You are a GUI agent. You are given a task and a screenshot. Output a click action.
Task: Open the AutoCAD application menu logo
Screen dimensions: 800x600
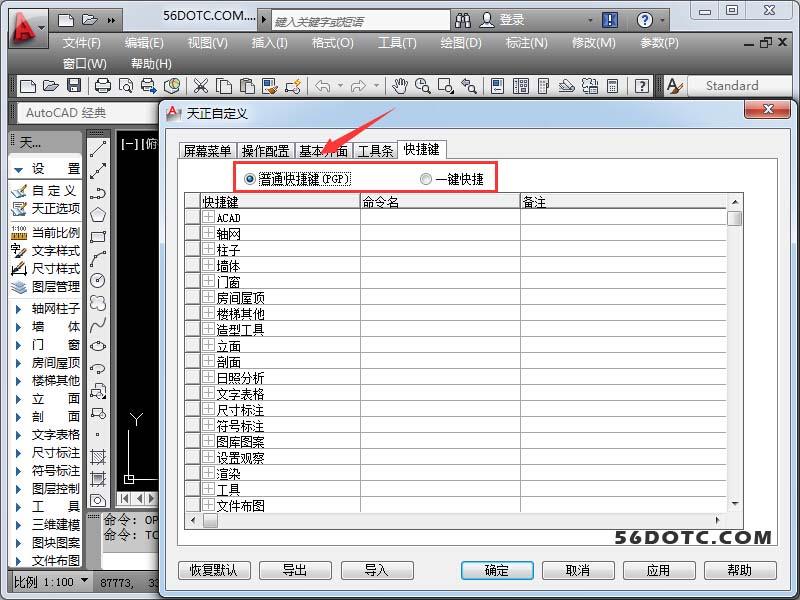tap(28, 28)
